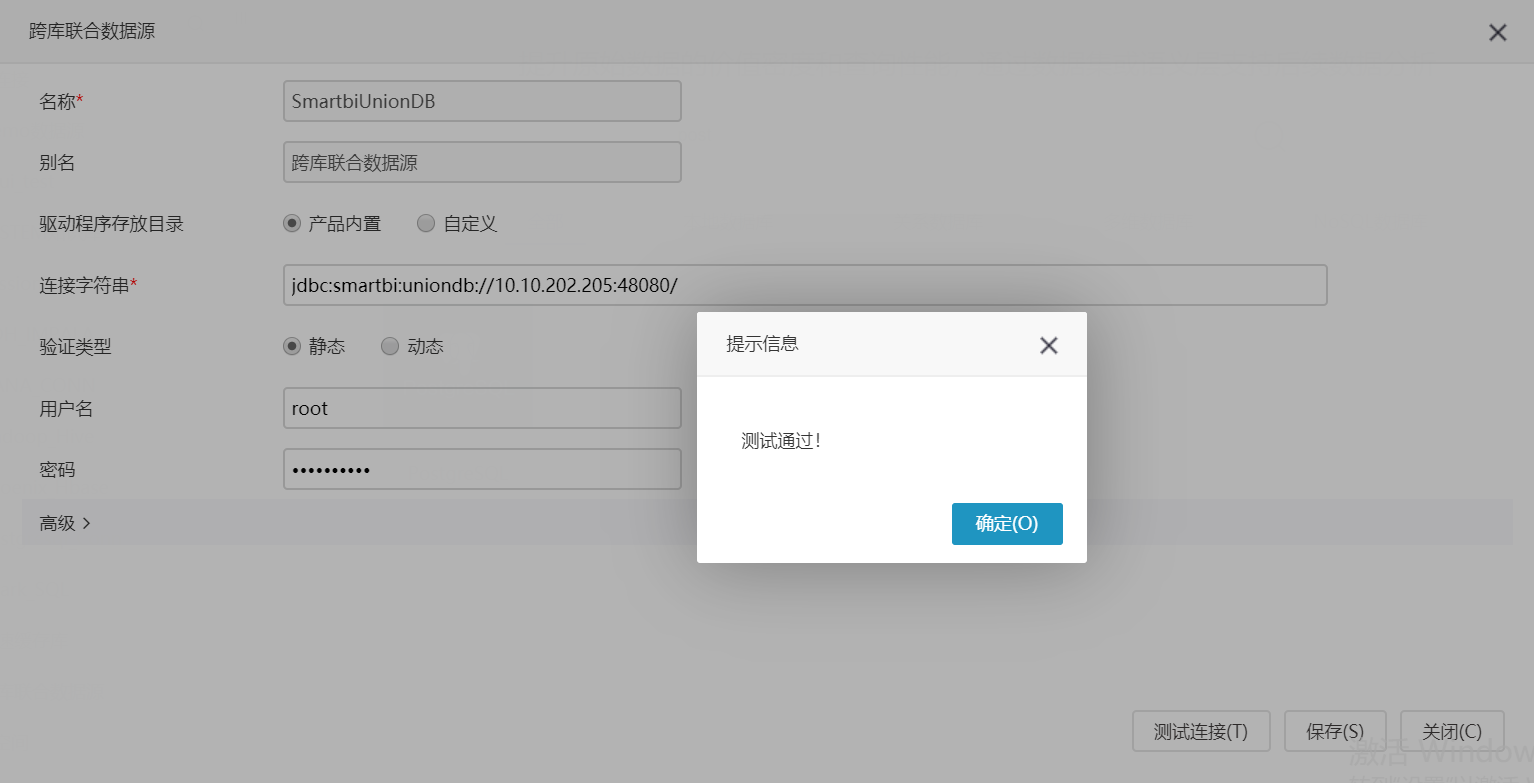Select the 自定义 driver directory radio button

coord(426,224)
